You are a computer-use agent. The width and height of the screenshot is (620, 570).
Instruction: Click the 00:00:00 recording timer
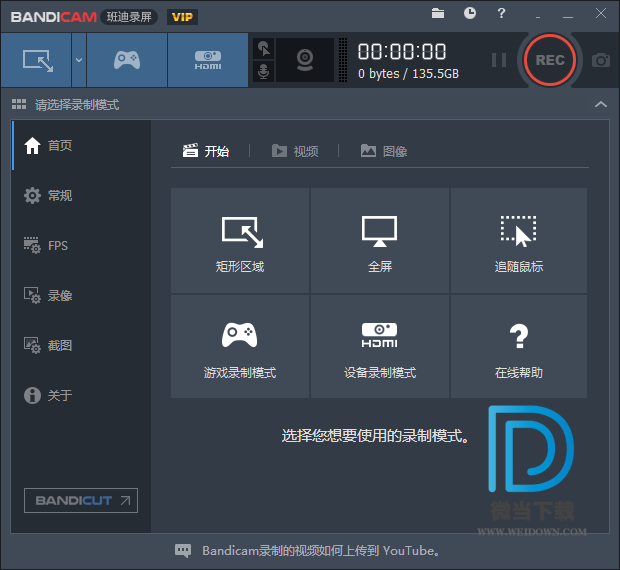click(x=402, y=51)
